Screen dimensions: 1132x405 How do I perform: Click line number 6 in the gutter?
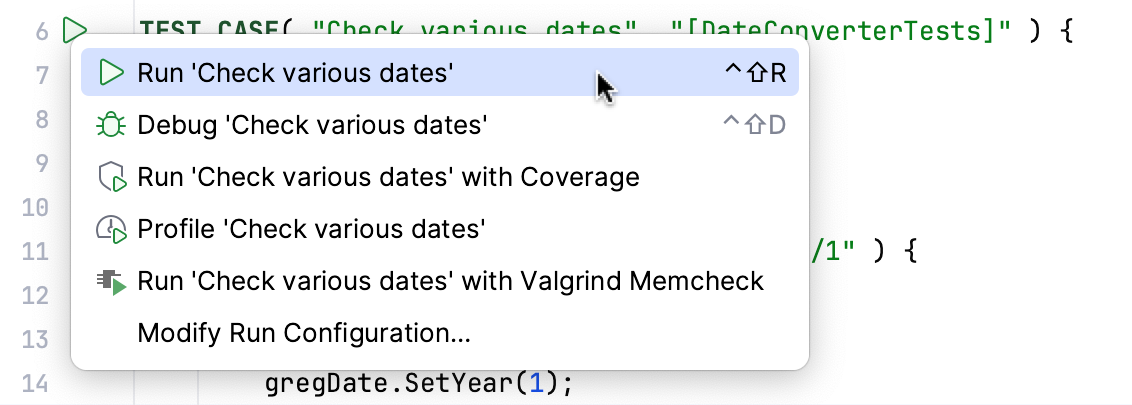click(x=41, y=31)
